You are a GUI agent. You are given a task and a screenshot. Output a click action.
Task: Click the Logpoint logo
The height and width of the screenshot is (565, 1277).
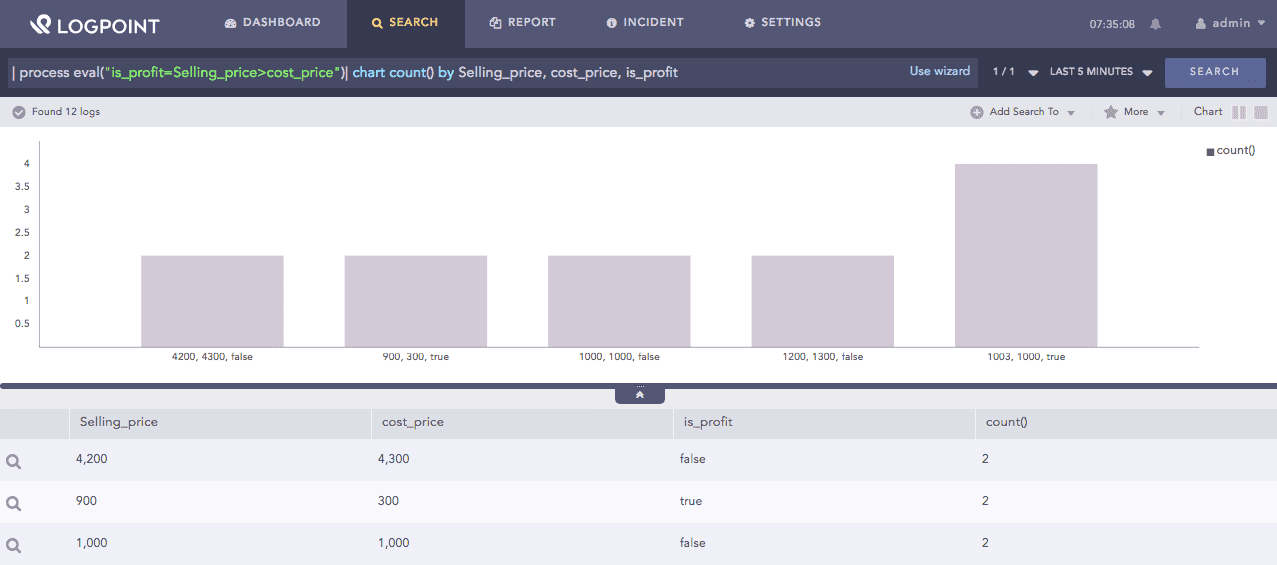coord(94,24)
